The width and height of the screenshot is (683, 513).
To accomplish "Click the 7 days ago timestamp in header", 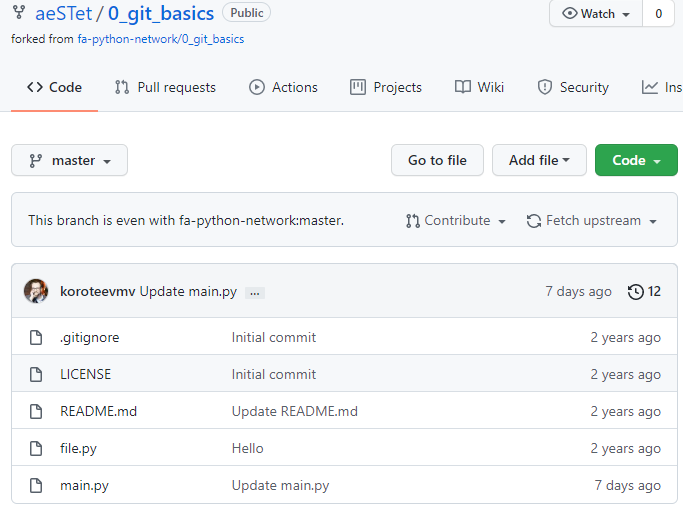I will pyautogui.click(x=578, y=291).
